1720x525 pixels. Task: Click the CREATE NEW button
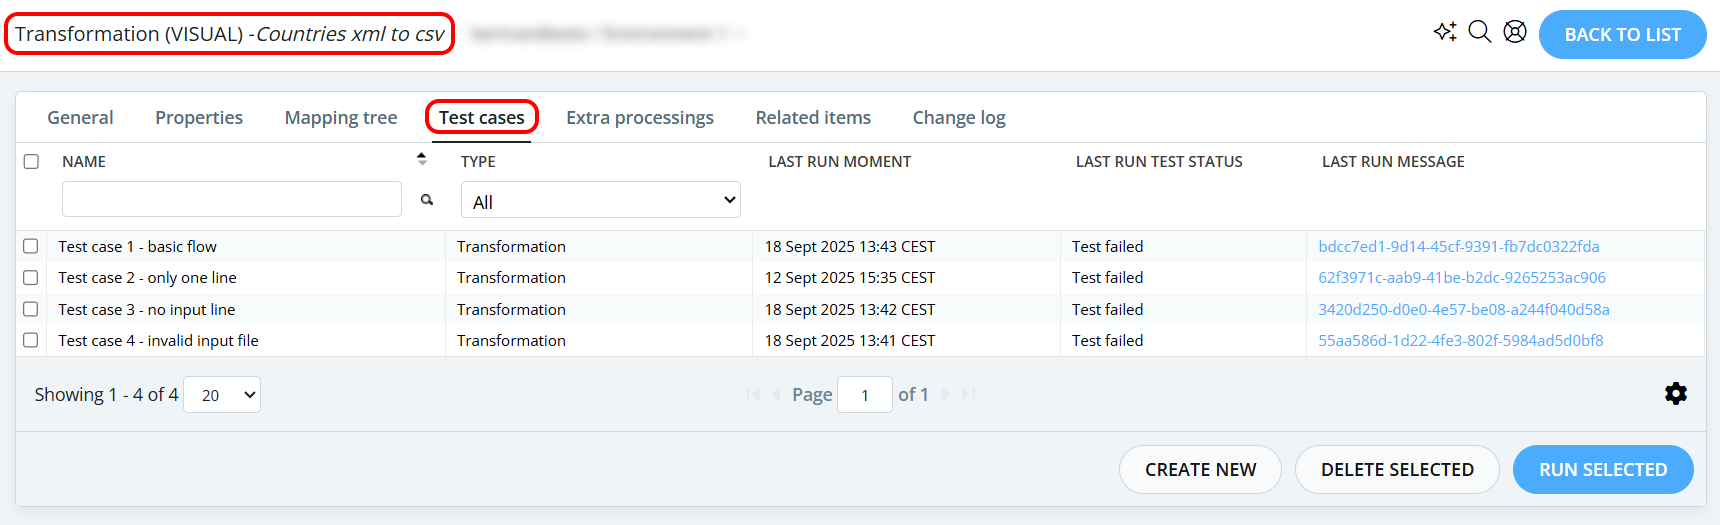click(x=1200, y=469)
